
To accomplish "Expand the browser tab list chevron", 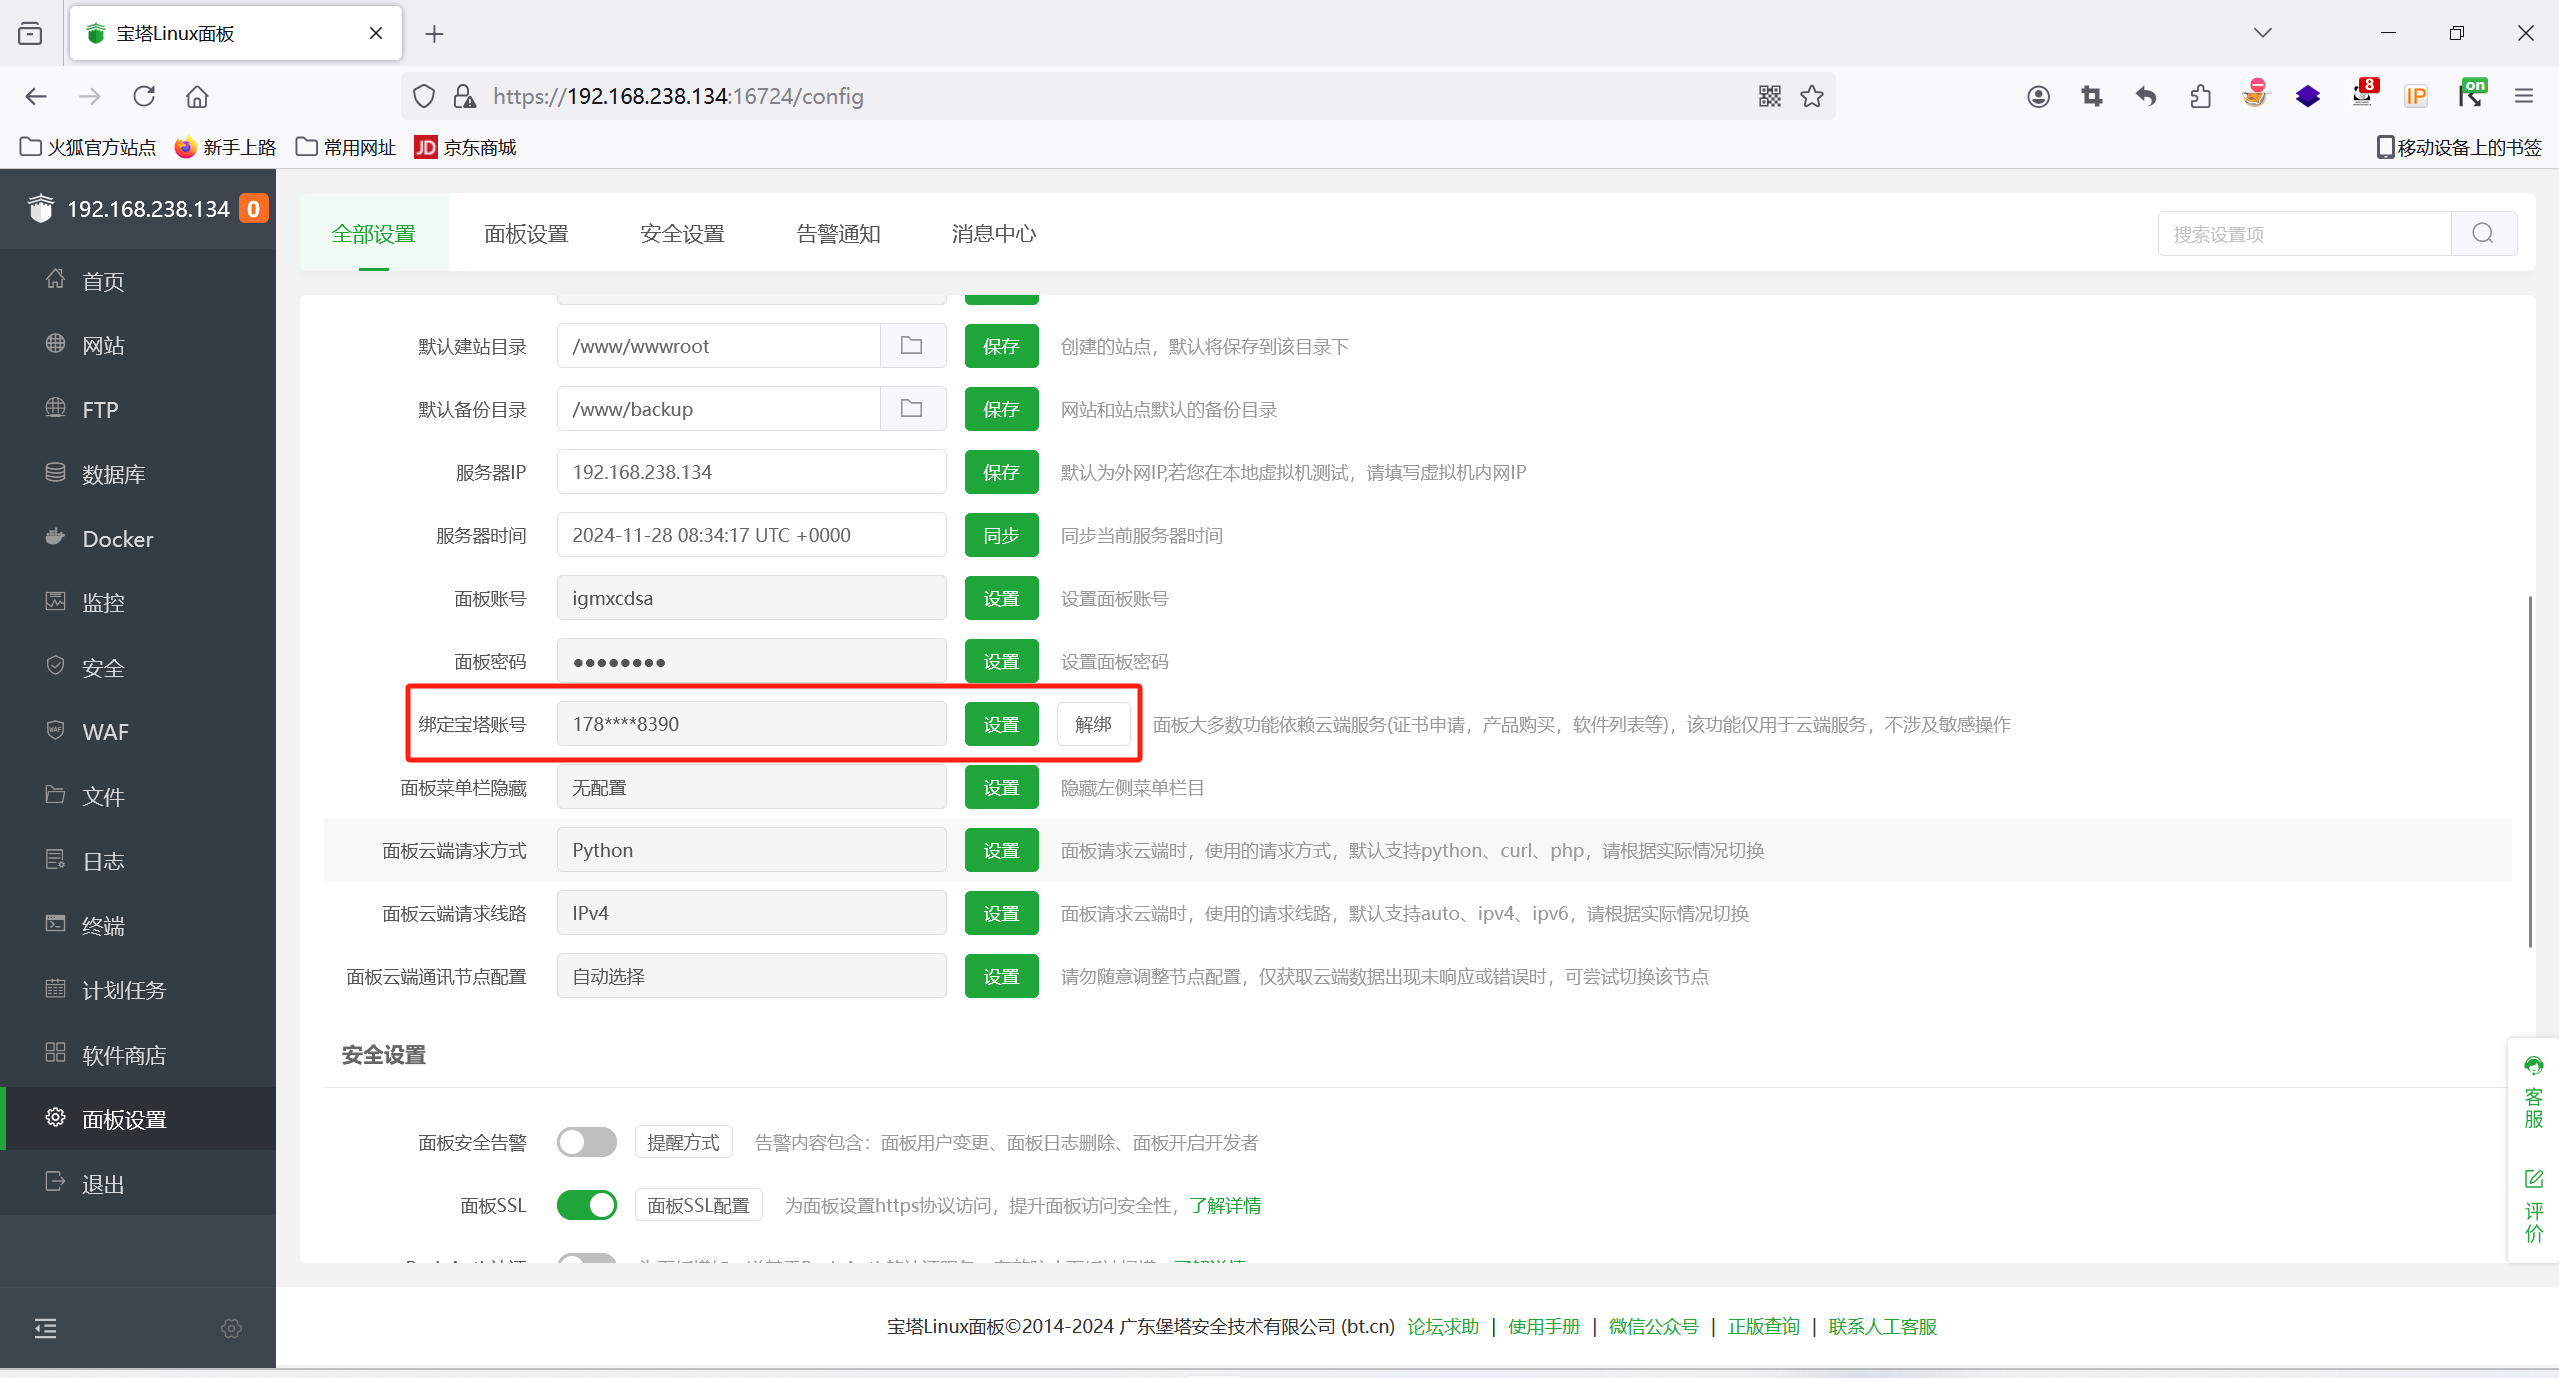I will pyautogui.click(x=2263, y=33).
